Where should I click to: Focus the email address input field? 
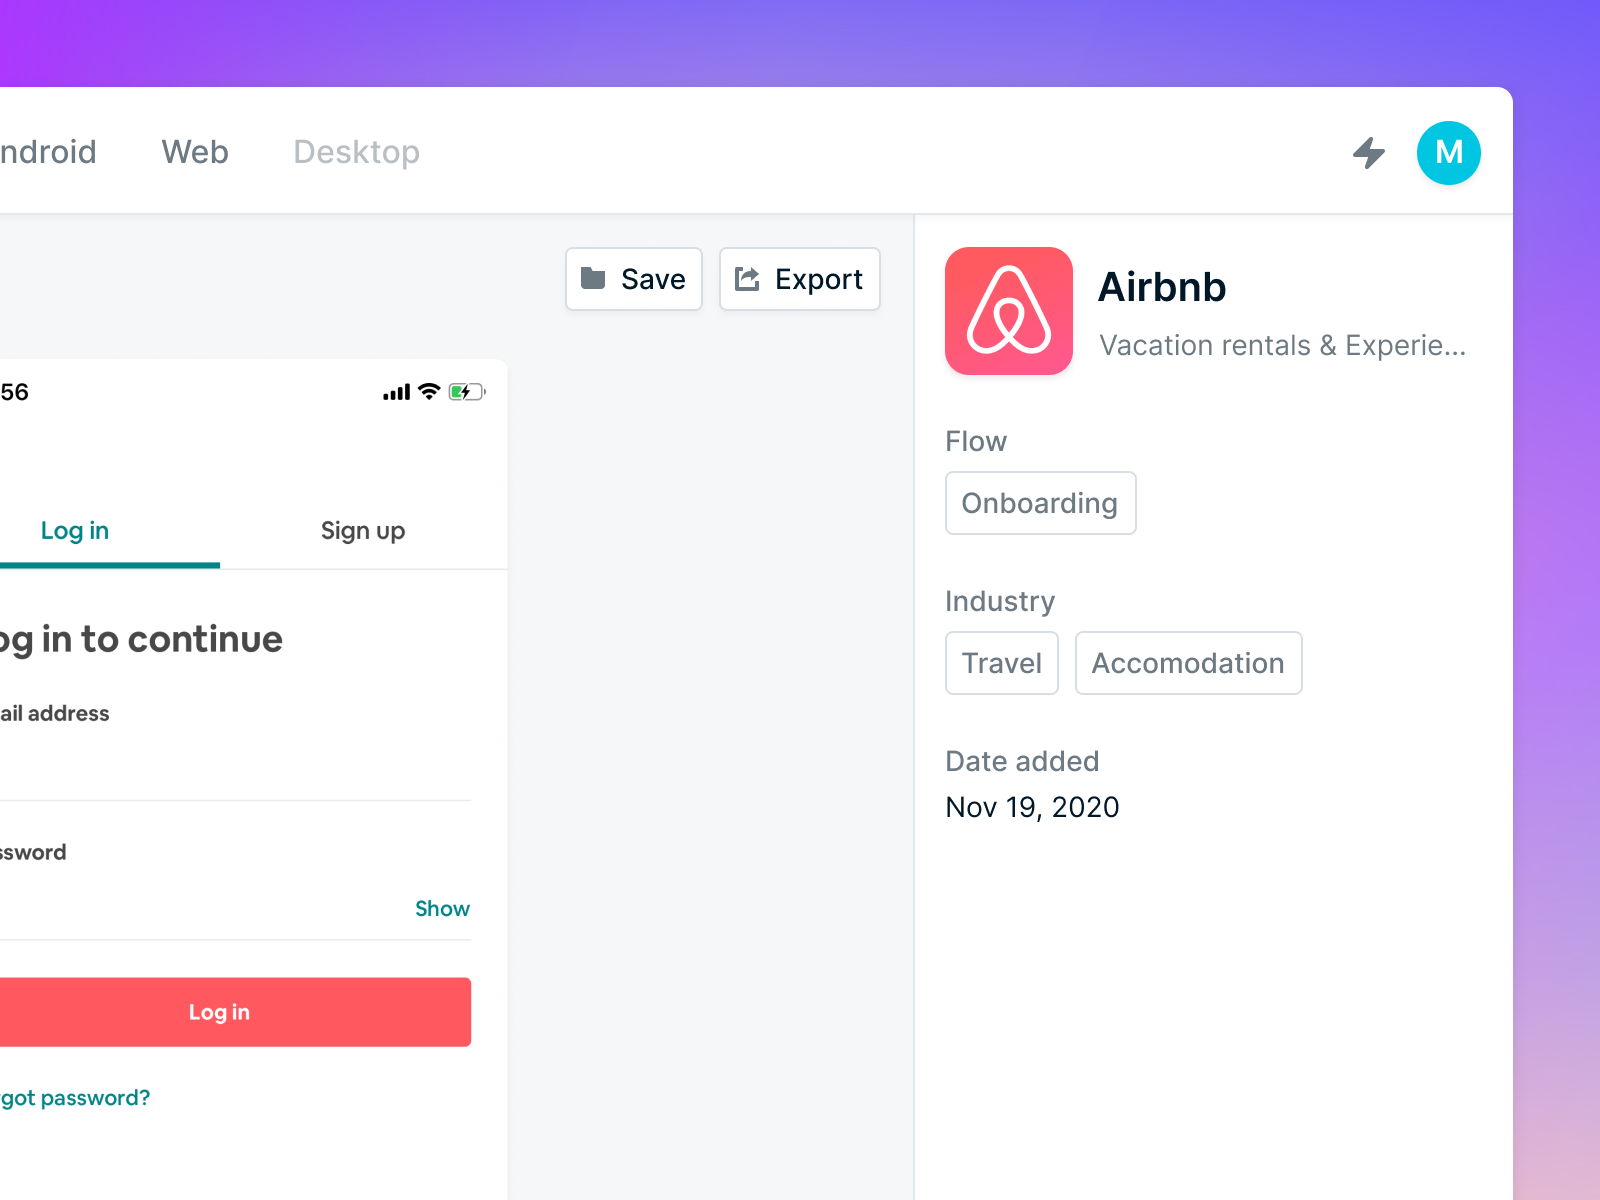point(235,765)
